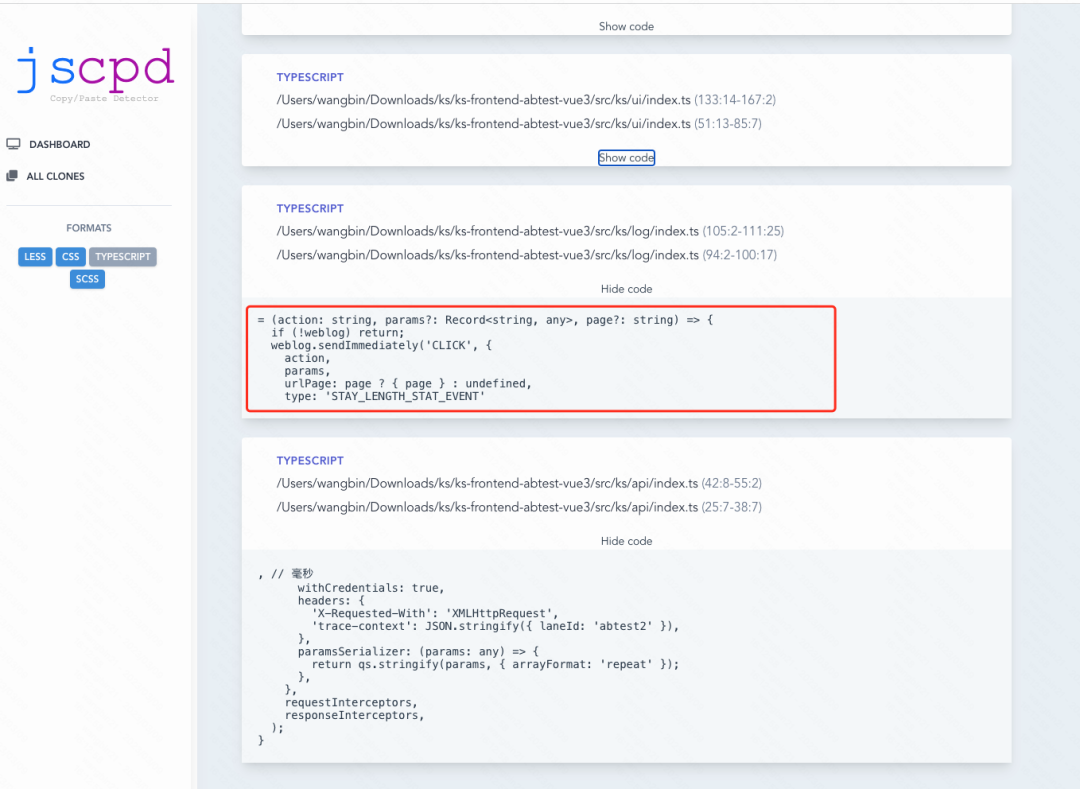Filter clones by SCSS format

click(x=87, y=279)
